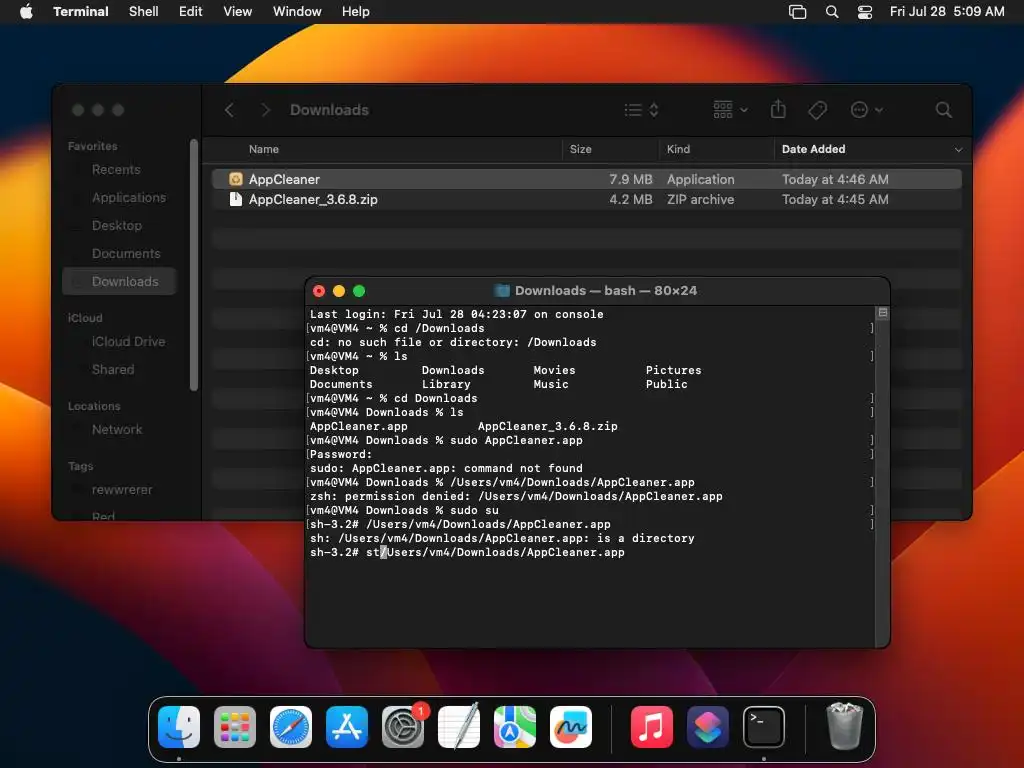
Task: Launch Safari from the Dock
Action: (291, 727)
